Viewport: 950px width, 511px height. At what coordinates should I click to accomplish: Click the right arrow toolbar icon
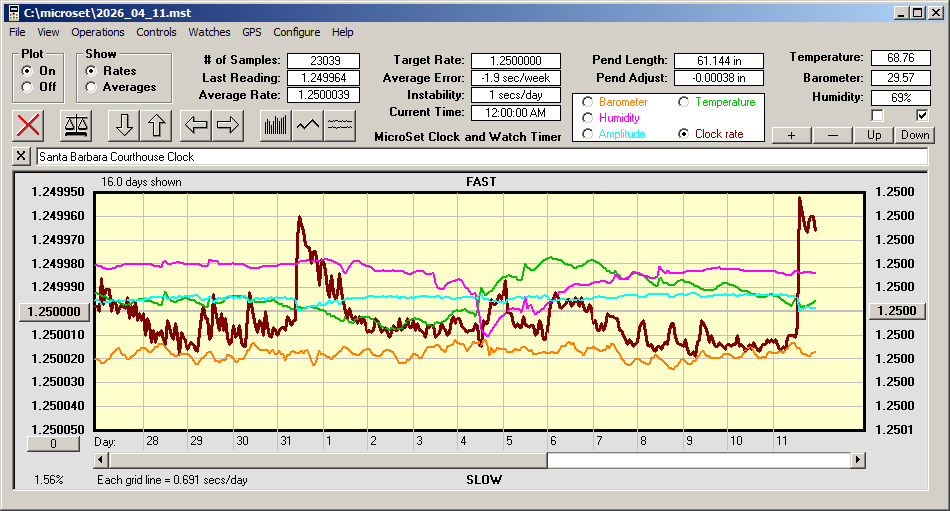[x=228, y=126]
